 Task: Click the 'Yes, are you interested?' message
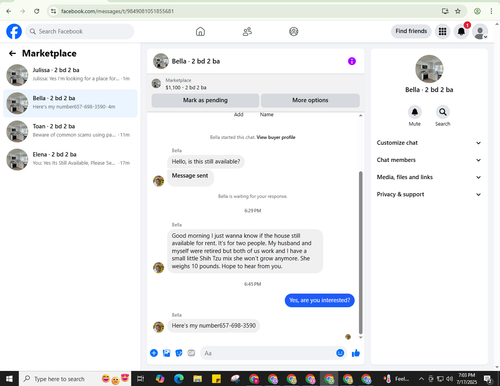[319, 300]
